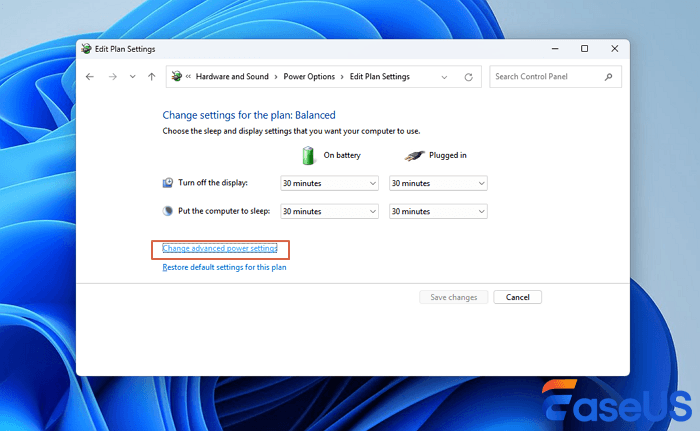
Task: Expand the chevron after Power Options
Action: tap(342, 77)
